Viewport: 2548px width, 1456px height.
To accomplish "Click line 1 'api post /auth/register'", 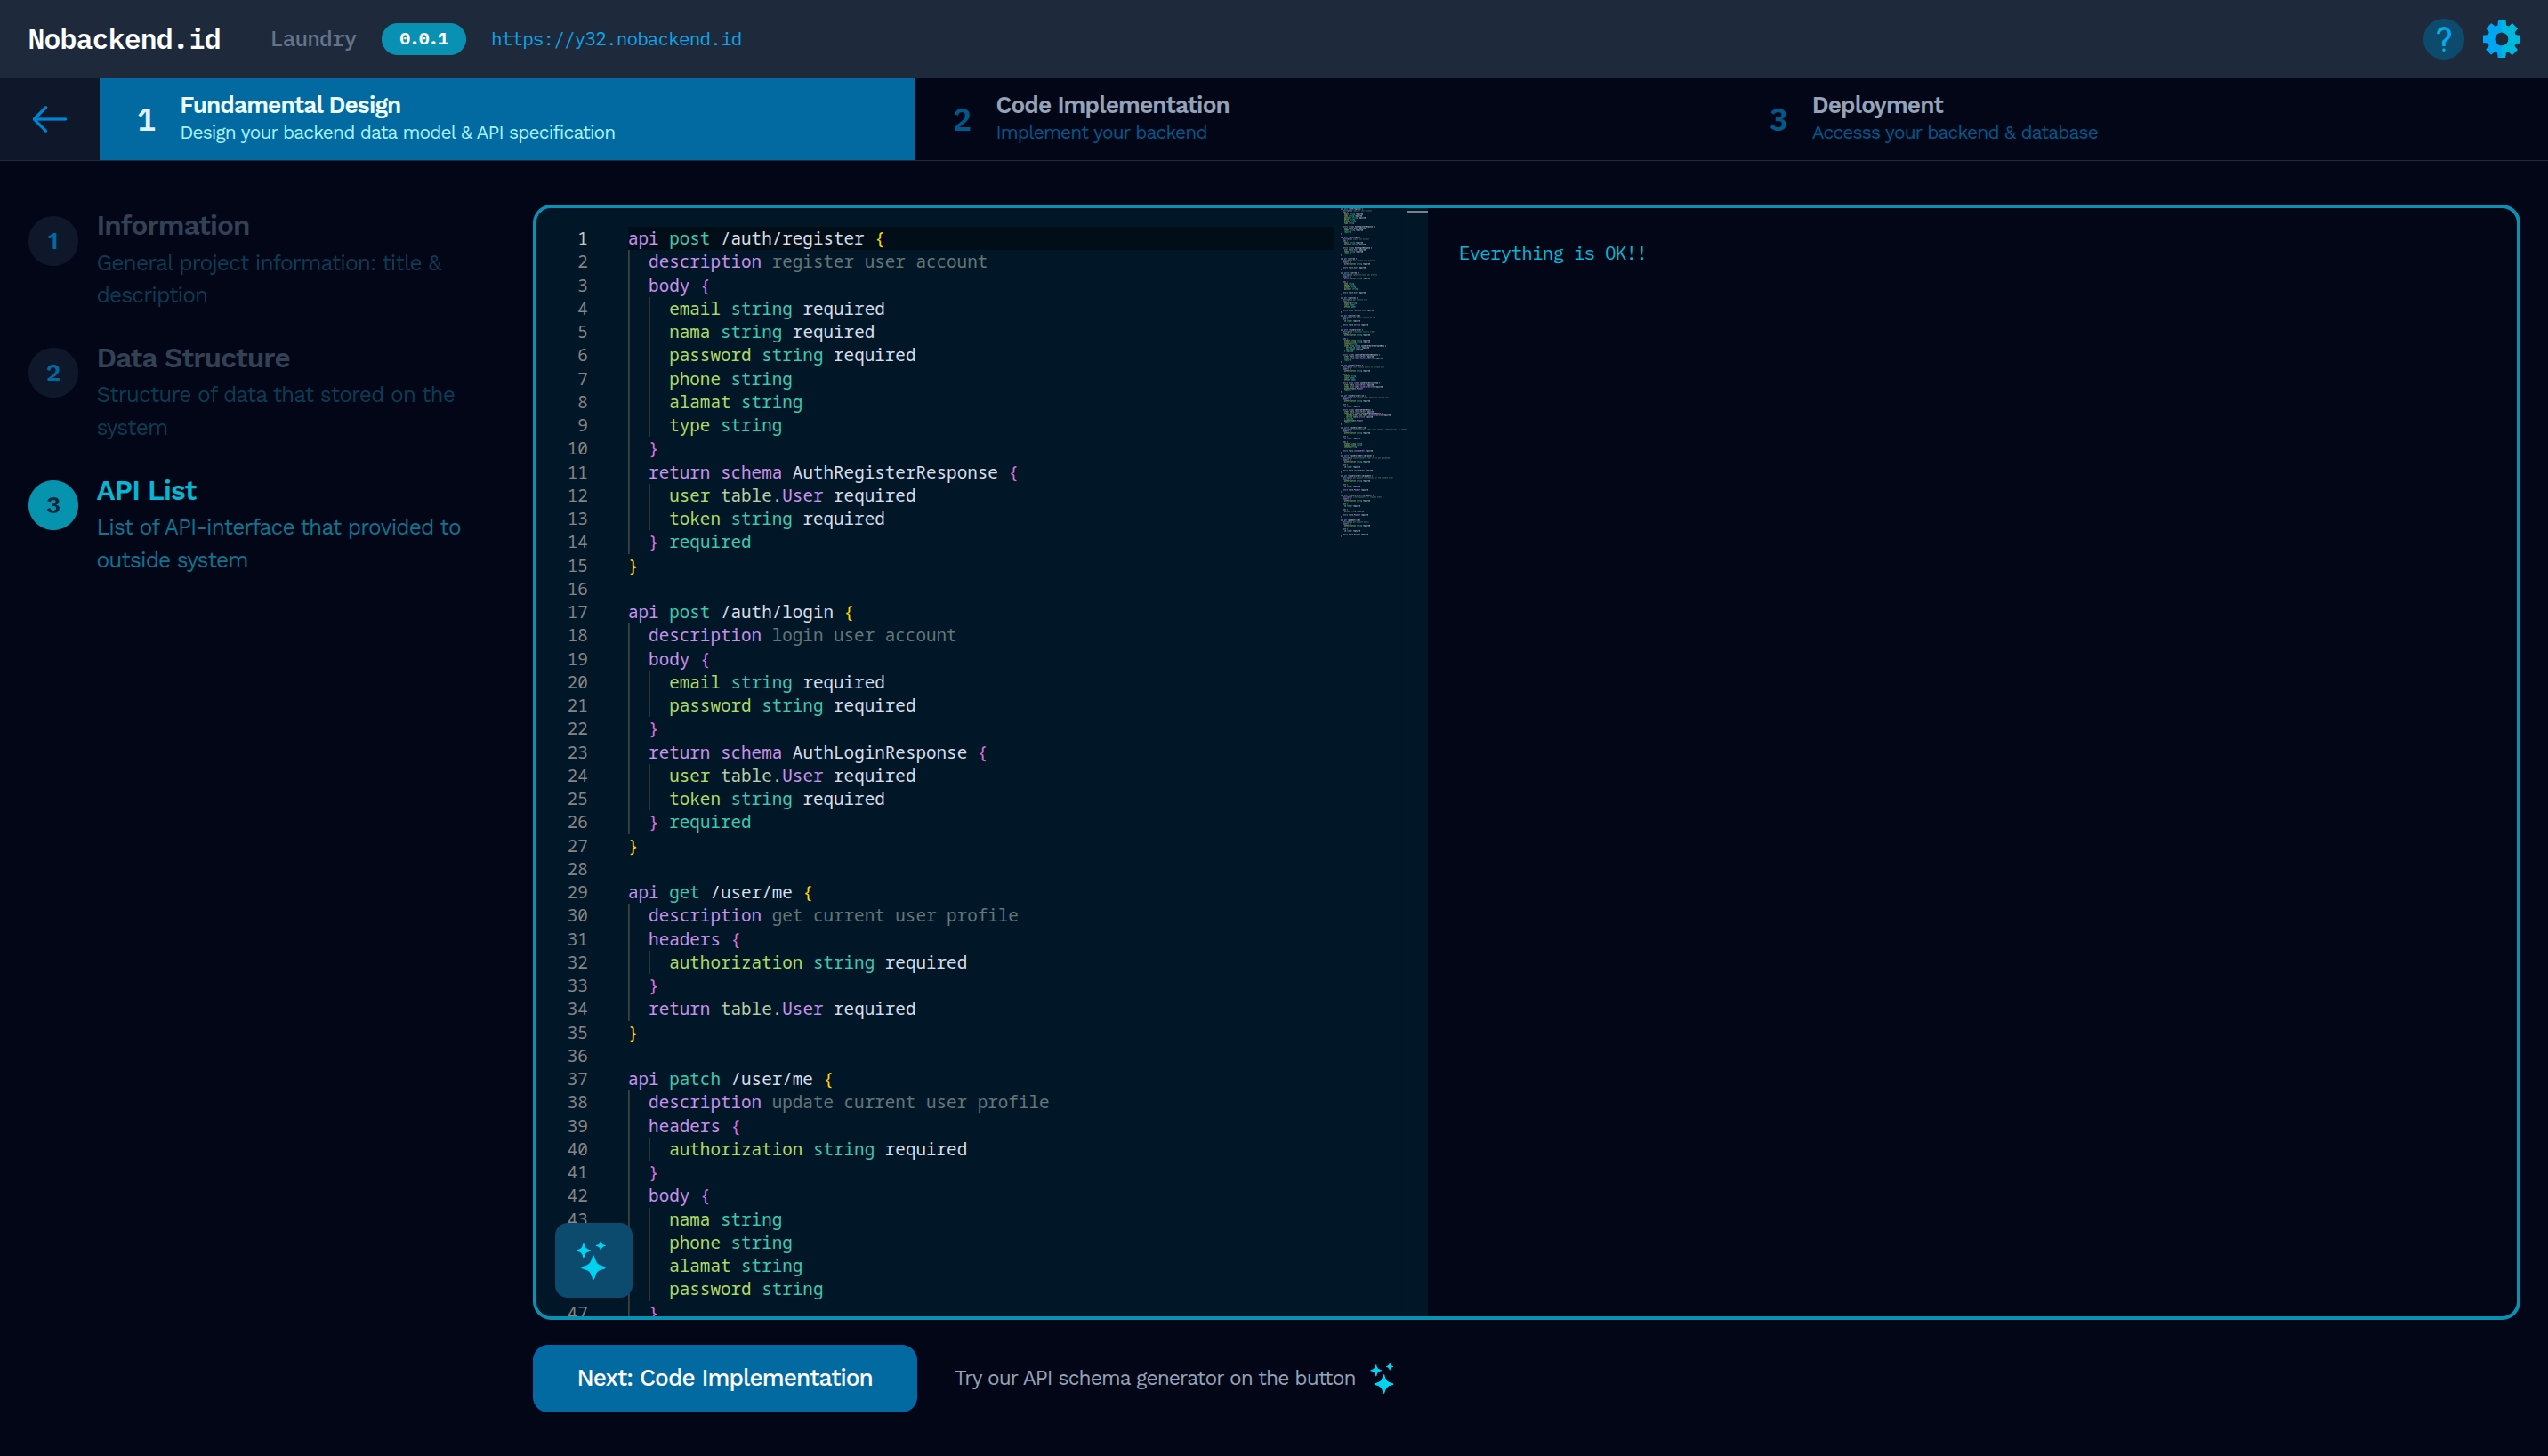I will tap(755, 238).
